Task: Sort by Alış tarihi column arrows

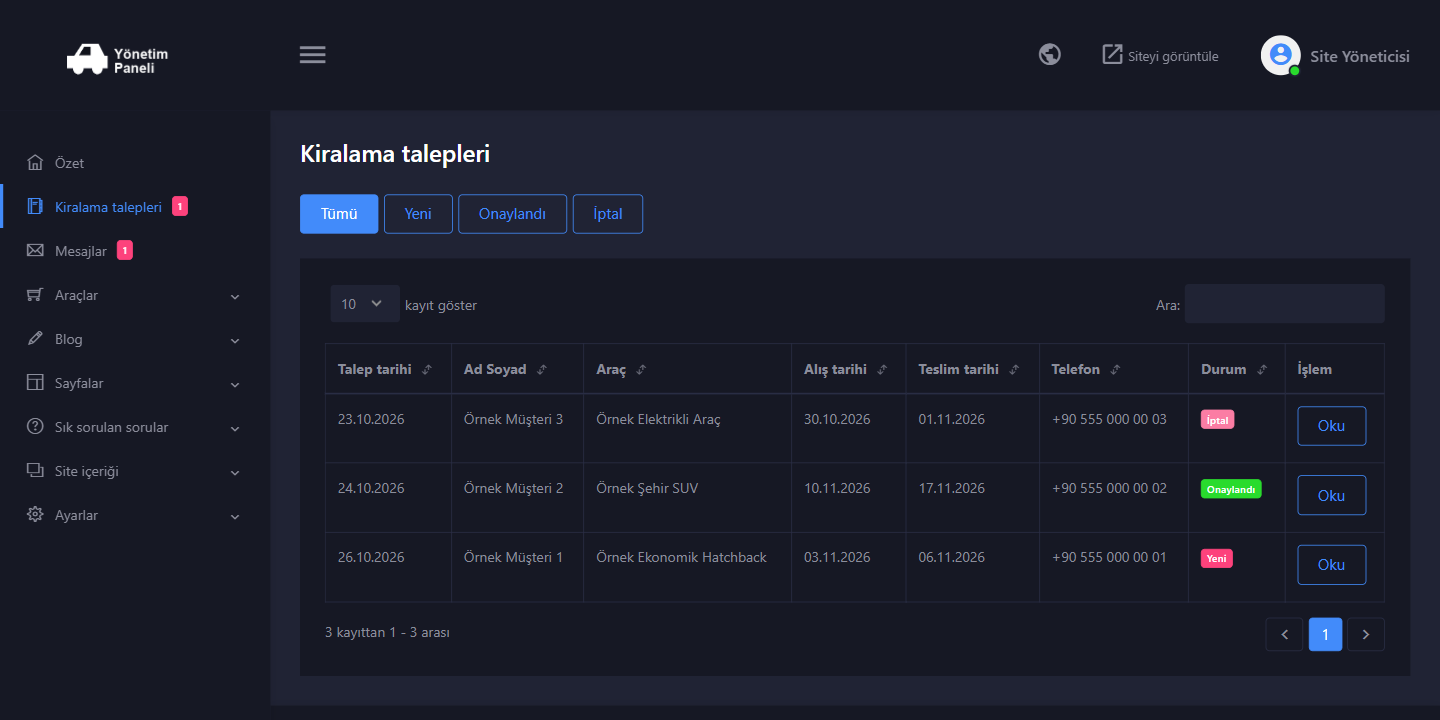Action: tap(882, 370)
